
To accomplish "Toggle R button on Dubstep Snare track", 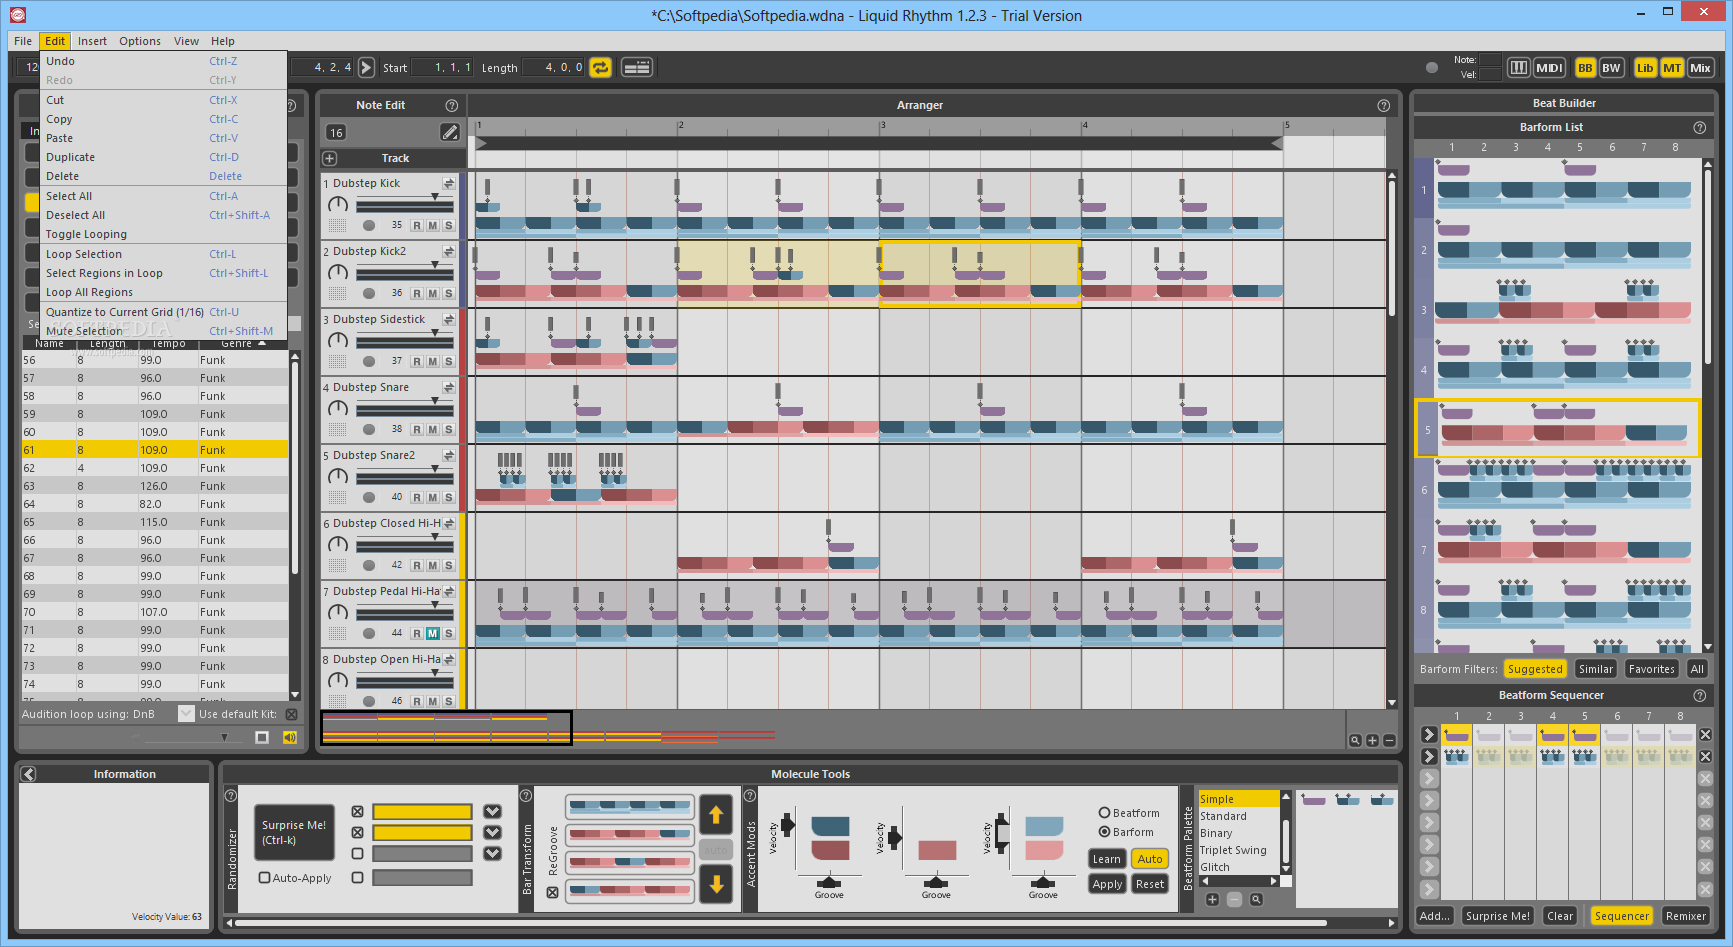I will click(417, 429).
